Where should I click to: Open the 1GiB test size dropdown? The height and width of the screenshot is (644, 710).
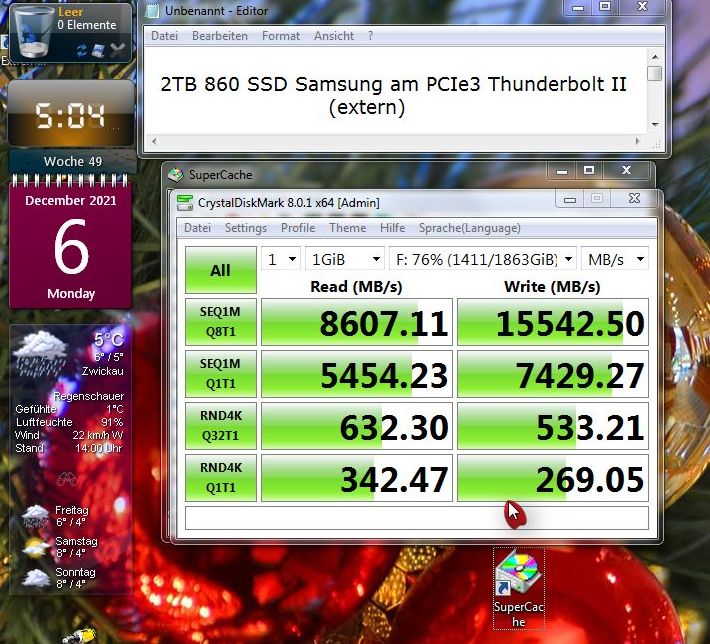pos(345,259)
